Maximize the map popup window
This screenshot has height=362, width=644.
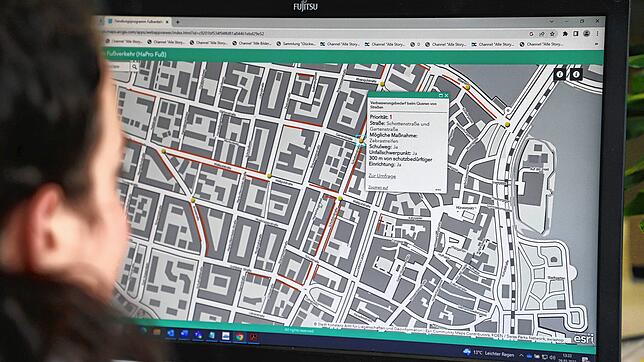pyautogui.click(x=441, y=95)
